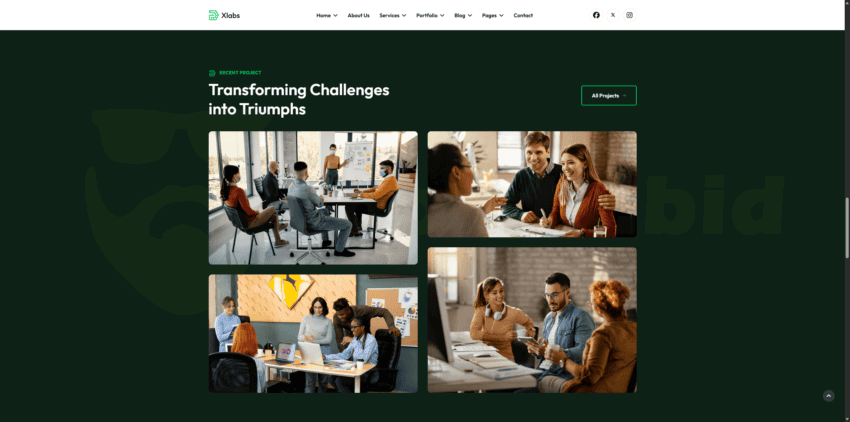Open the coworkers with headphones project image
This screenshot has width=850, height=422.
click(532, 320)
